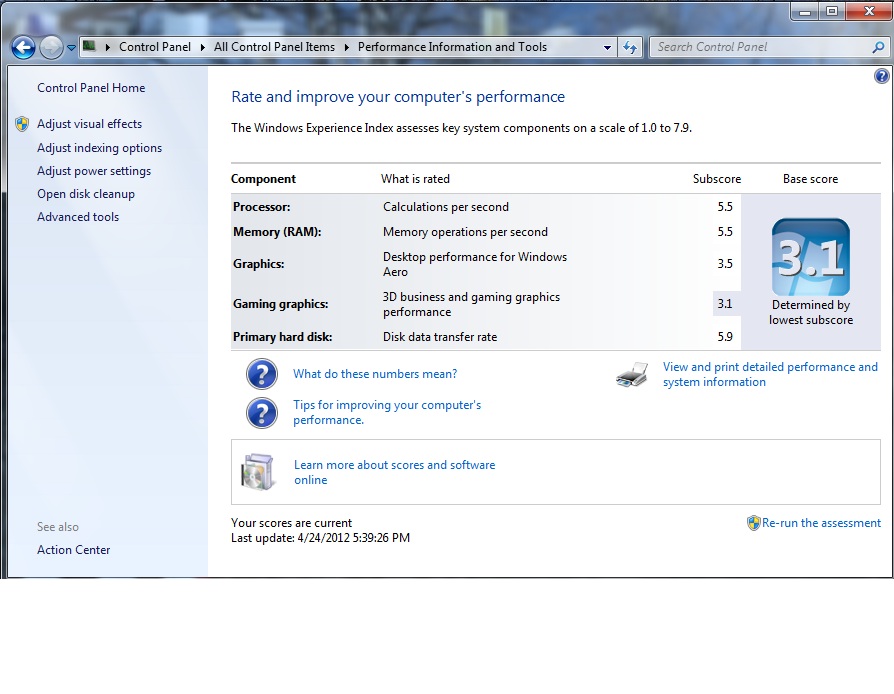This screenshot has width=894, height=694.
Task: Open Learn more about scores and software online
Action: coord(395,472)
